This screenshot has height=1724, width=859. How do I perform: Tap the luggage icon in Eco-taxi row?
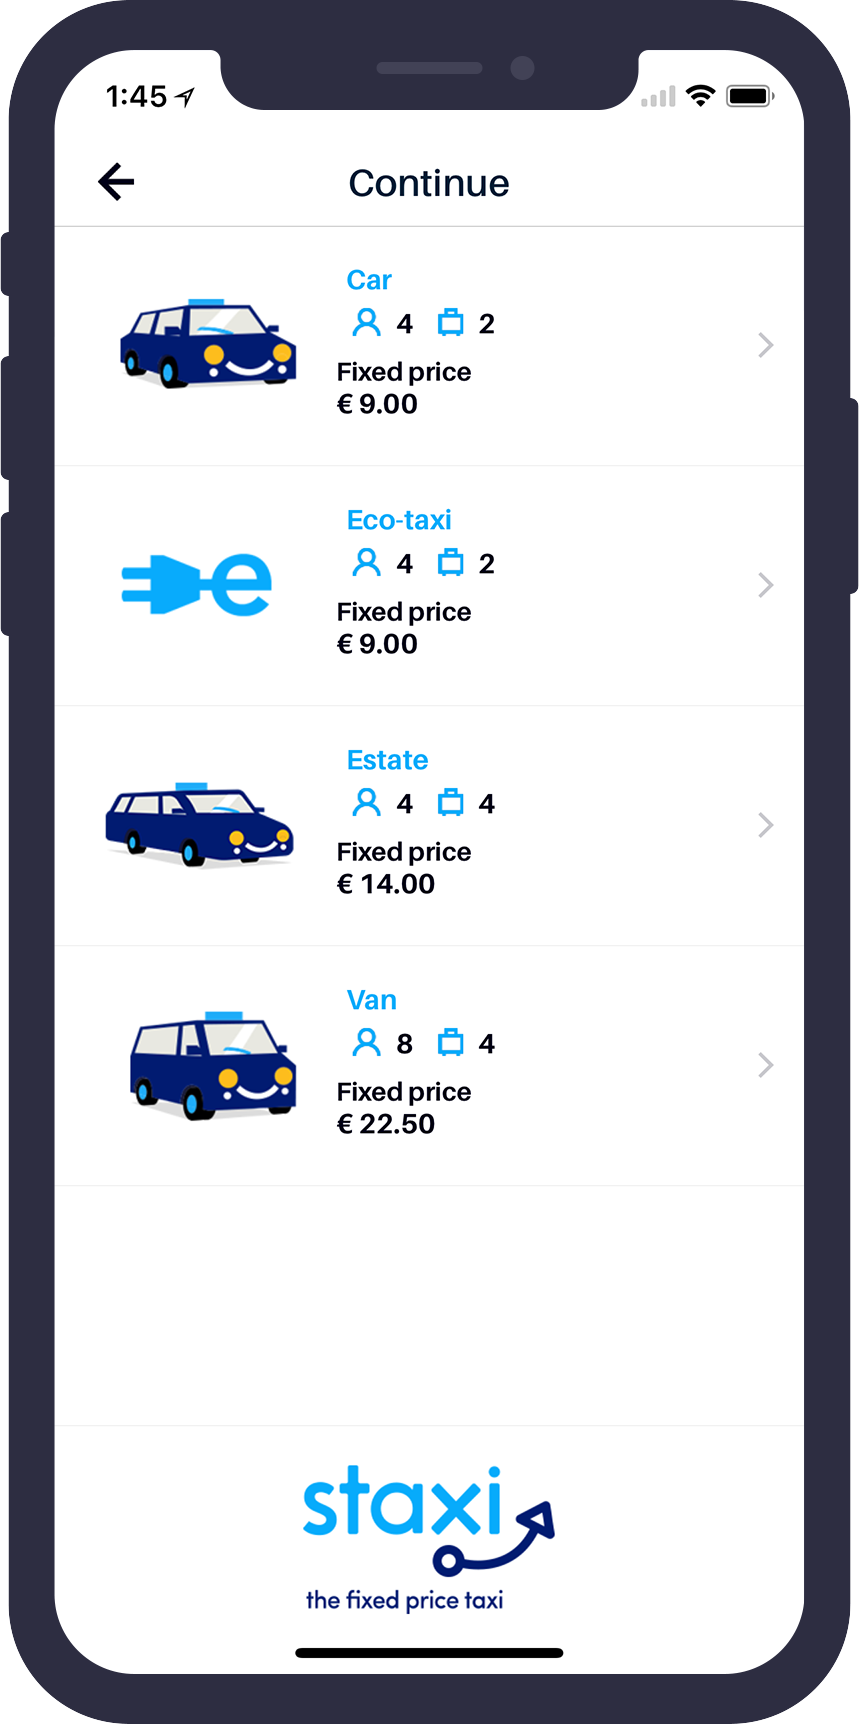(x=451, y=563)
